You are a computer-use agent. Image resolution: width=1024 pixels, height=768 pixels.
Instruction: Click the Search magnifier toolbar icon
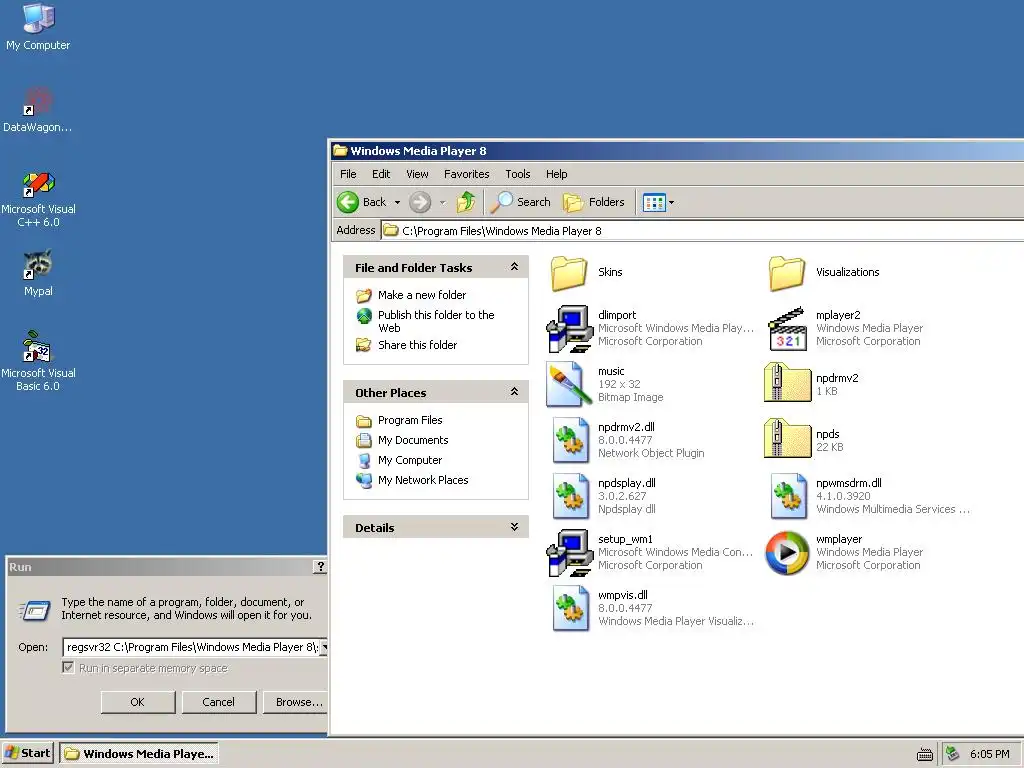pos(502,202)
